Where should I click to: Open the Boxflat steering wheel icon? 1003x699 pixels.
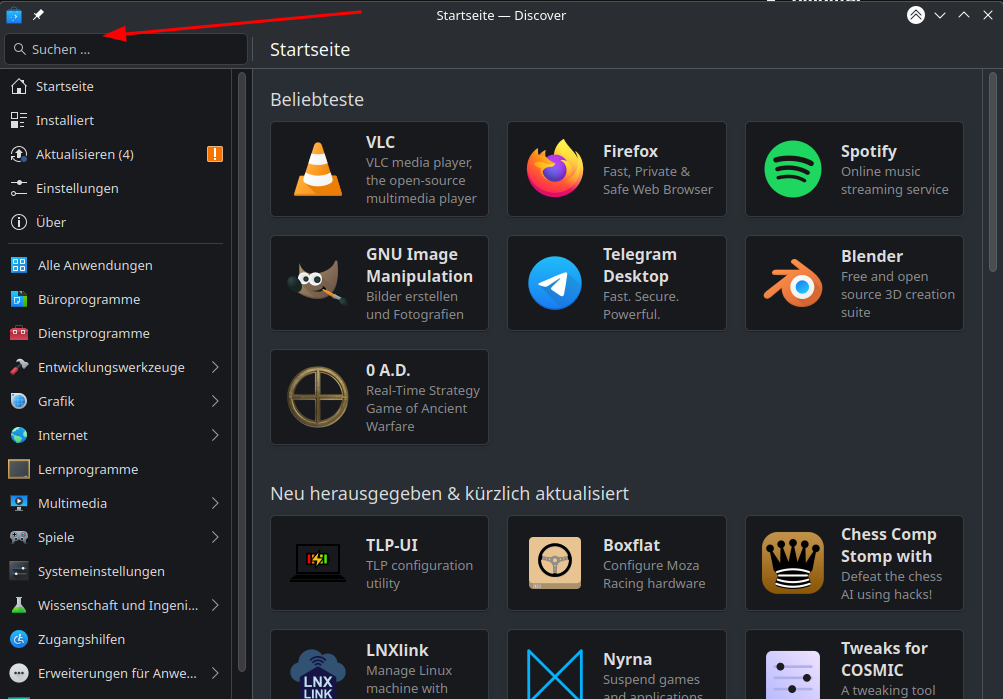555,563
